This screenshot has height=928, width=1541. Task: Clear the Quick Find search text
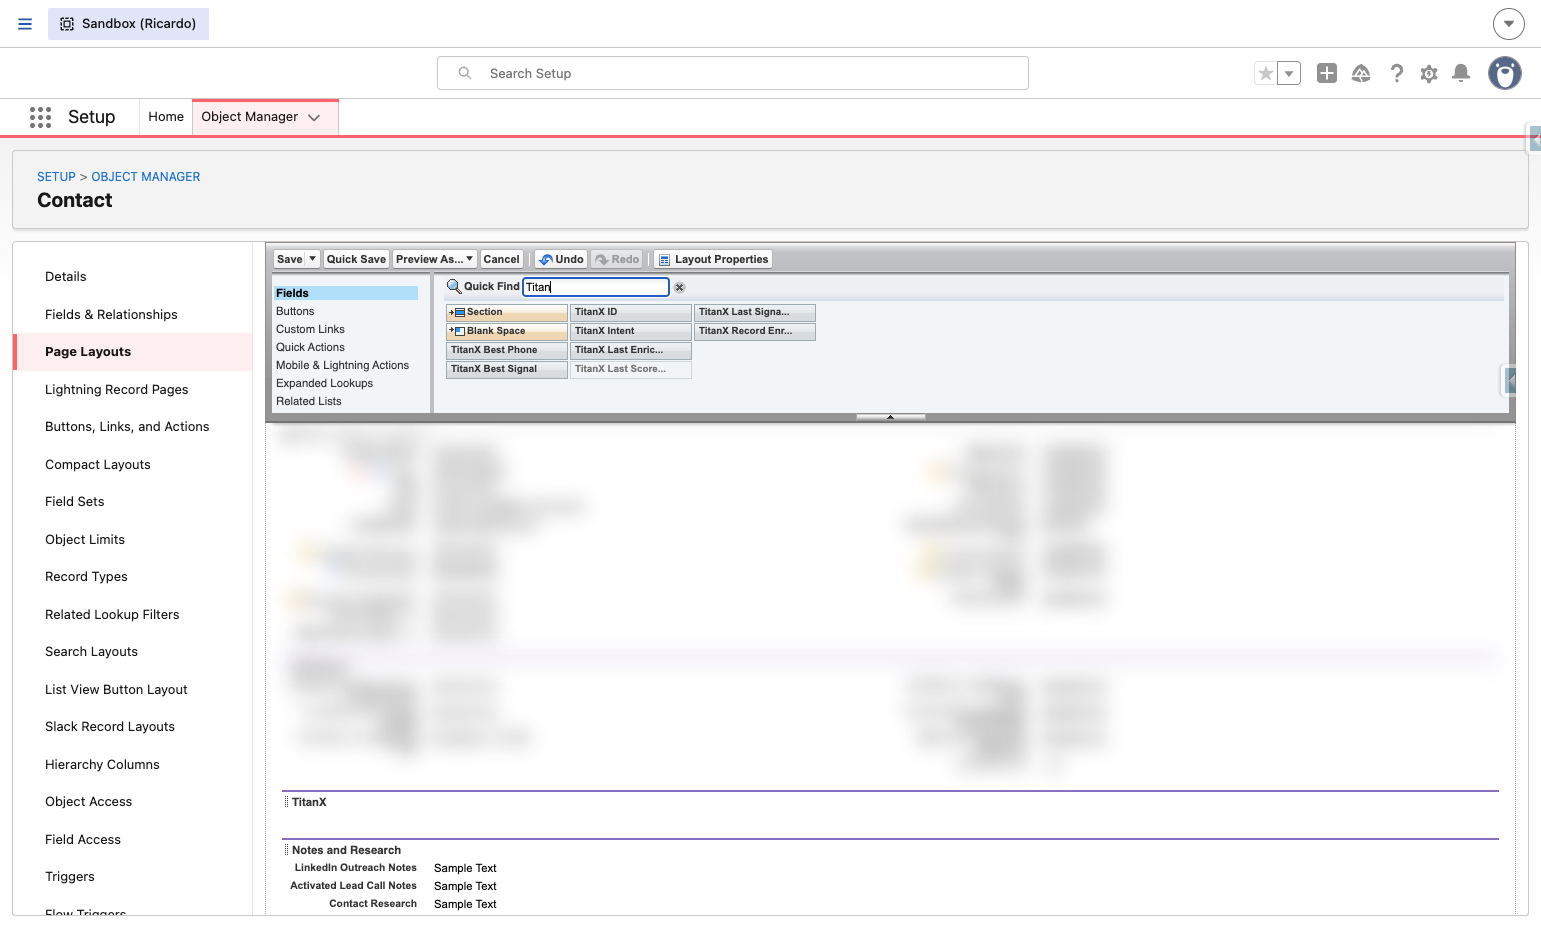[x=679, y=287]
